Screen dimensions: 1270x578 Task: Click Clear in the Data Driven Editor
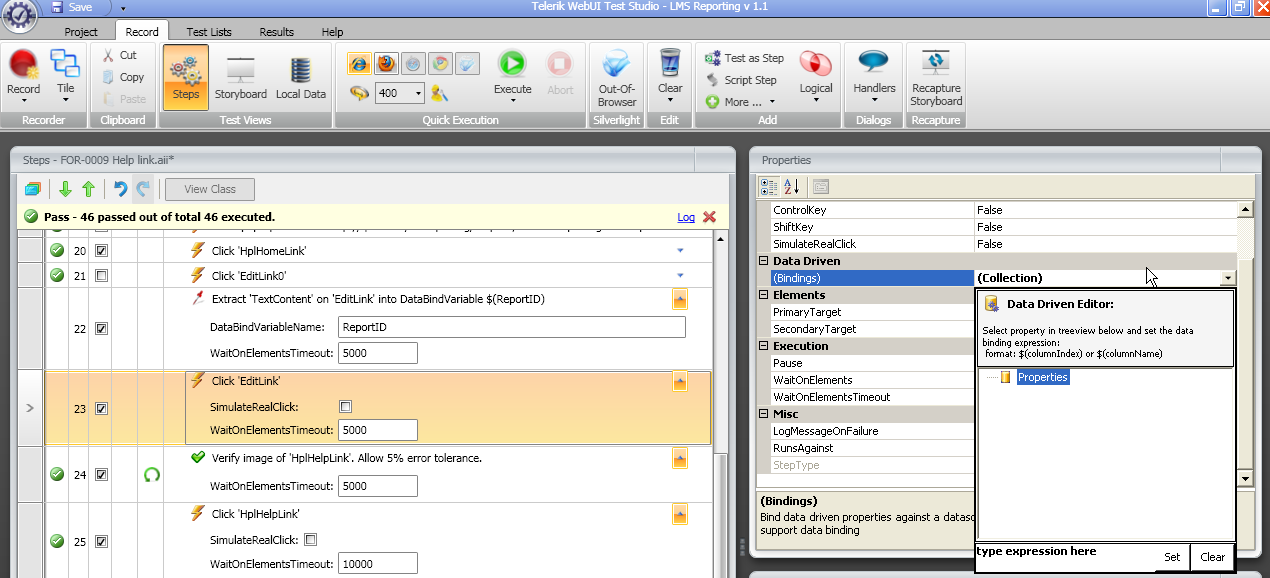(x=1213, y=557)
